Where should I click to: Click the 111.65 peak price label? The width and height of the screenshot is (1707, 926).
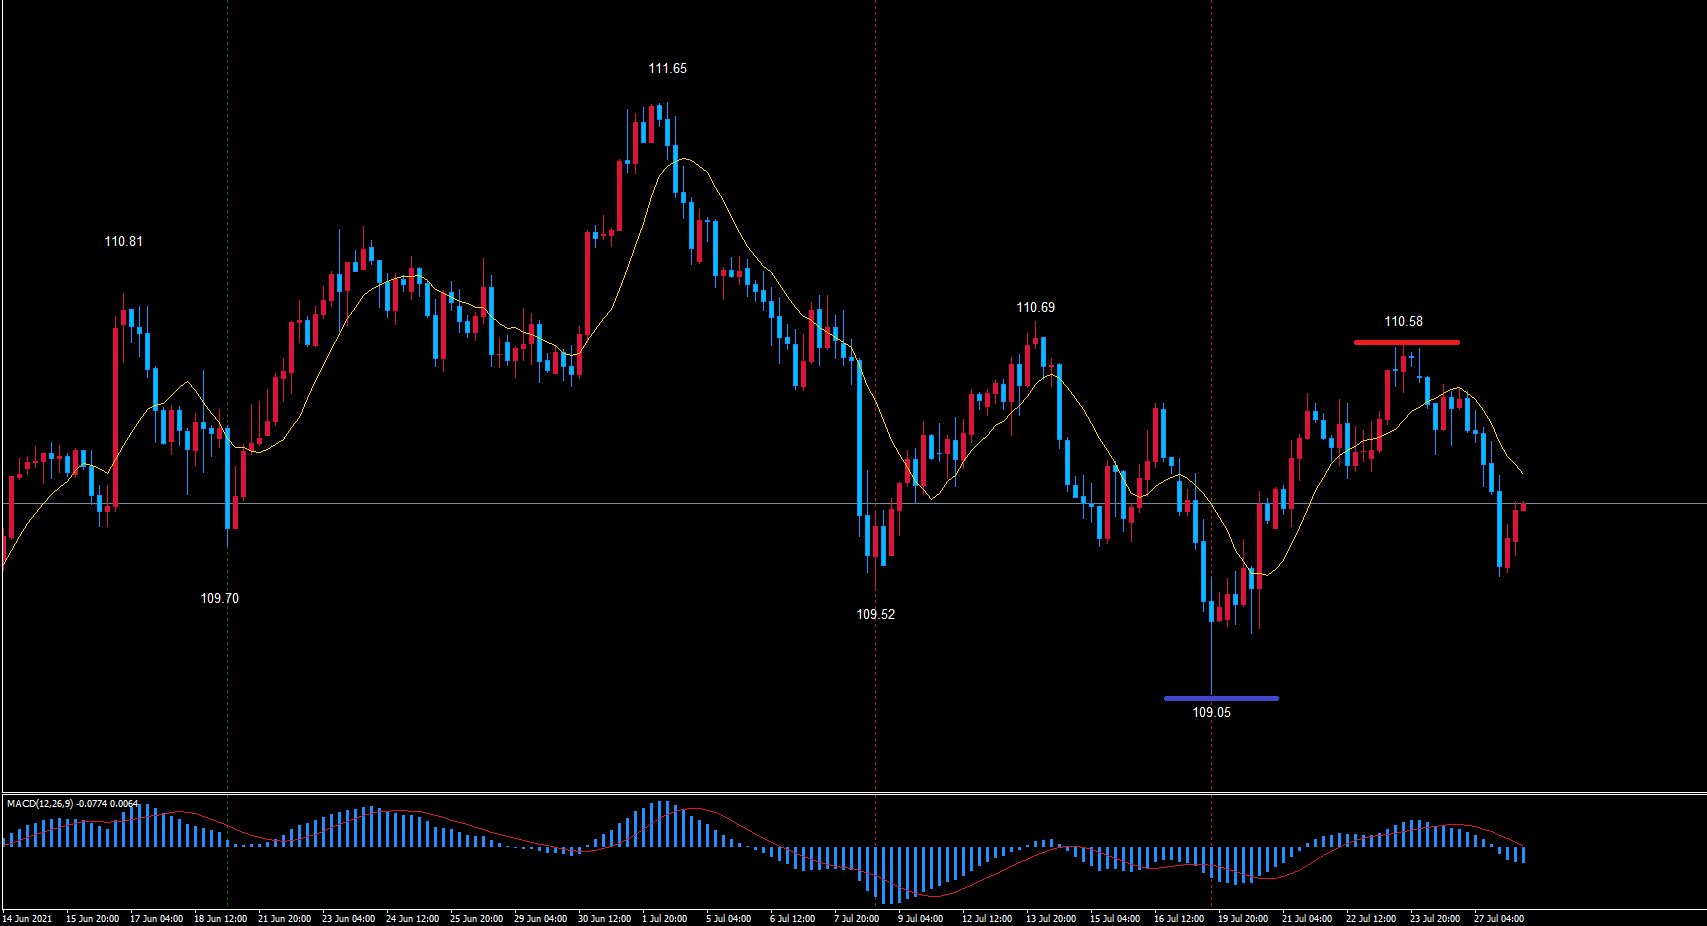pyautogui.click(x=666, y=68)
